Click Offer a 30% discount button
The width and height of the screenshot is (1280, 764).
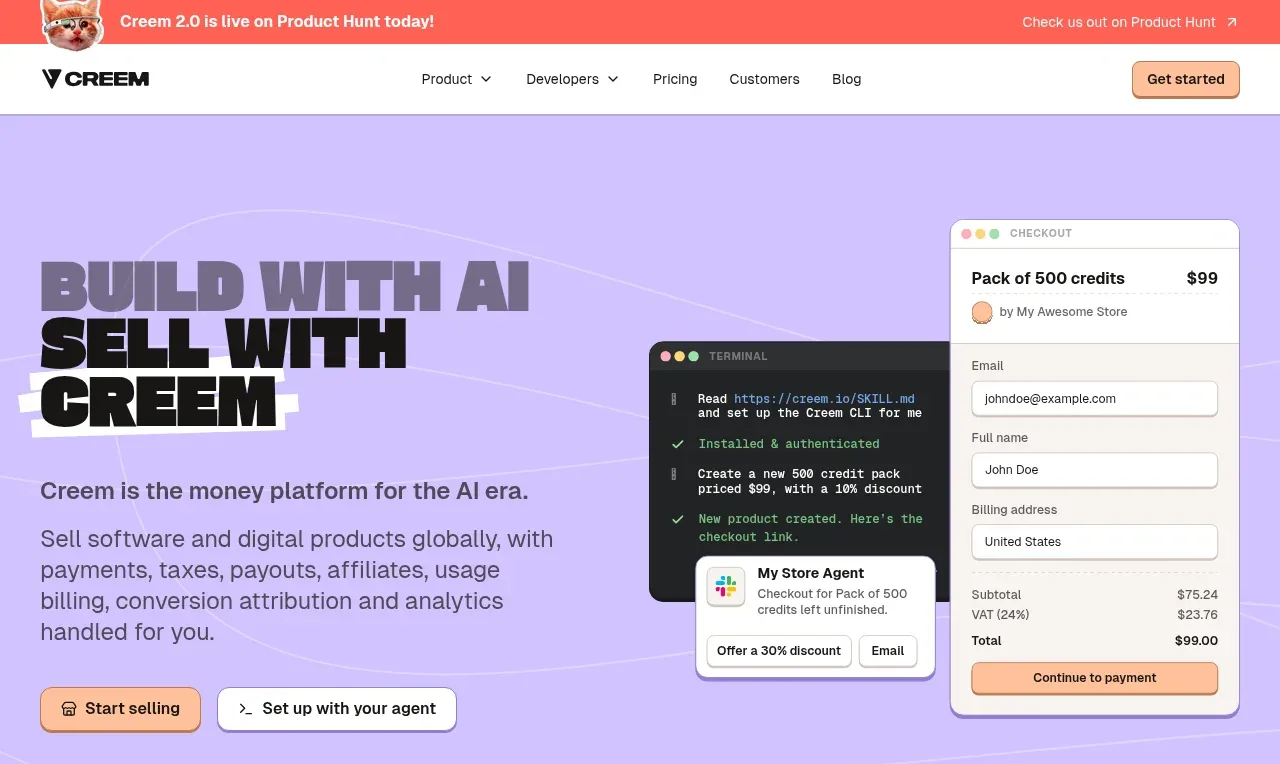(x=779, y=651)
